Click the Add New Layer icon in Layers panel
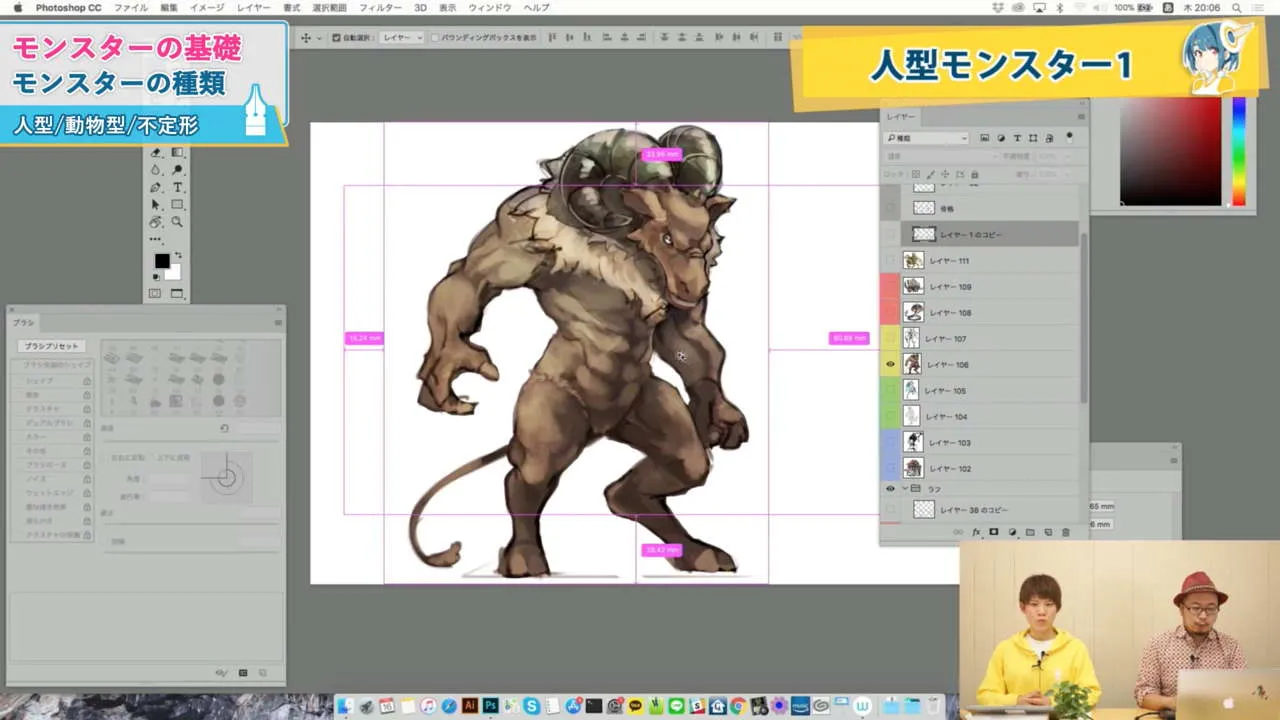This screenshot has width=1280, height=720. tap(1048, 532)
